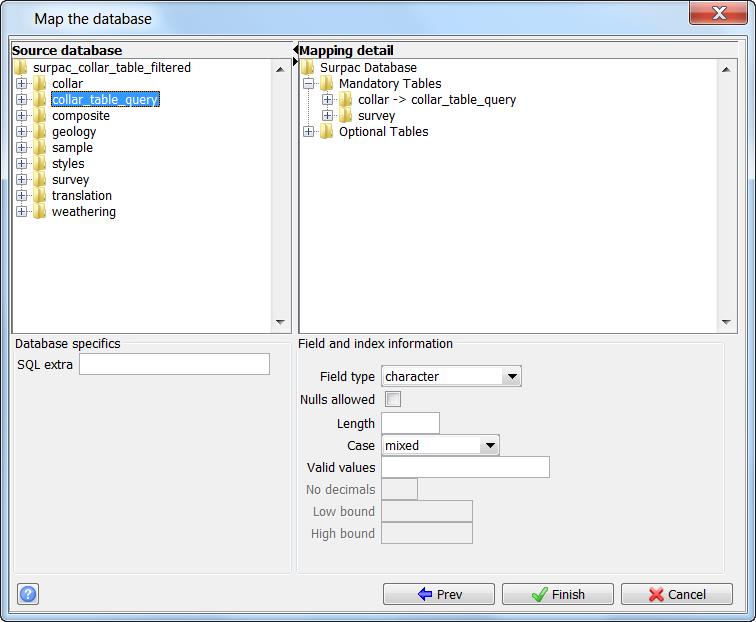Collapse the Mandatory Tables node
This screenshot has width=756, height=622.
click(x=309, y=83)
